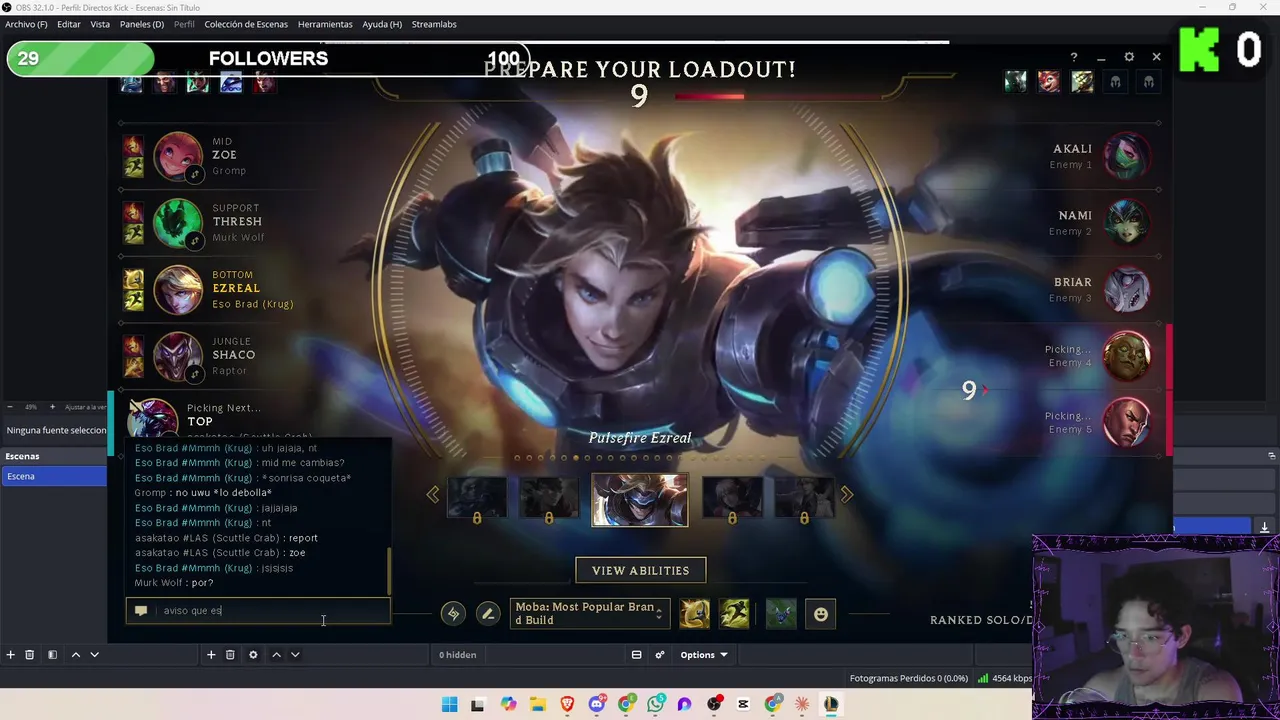Click Zoe's champion portrait in team list
1280x720 pixels.
pos(178,155)
